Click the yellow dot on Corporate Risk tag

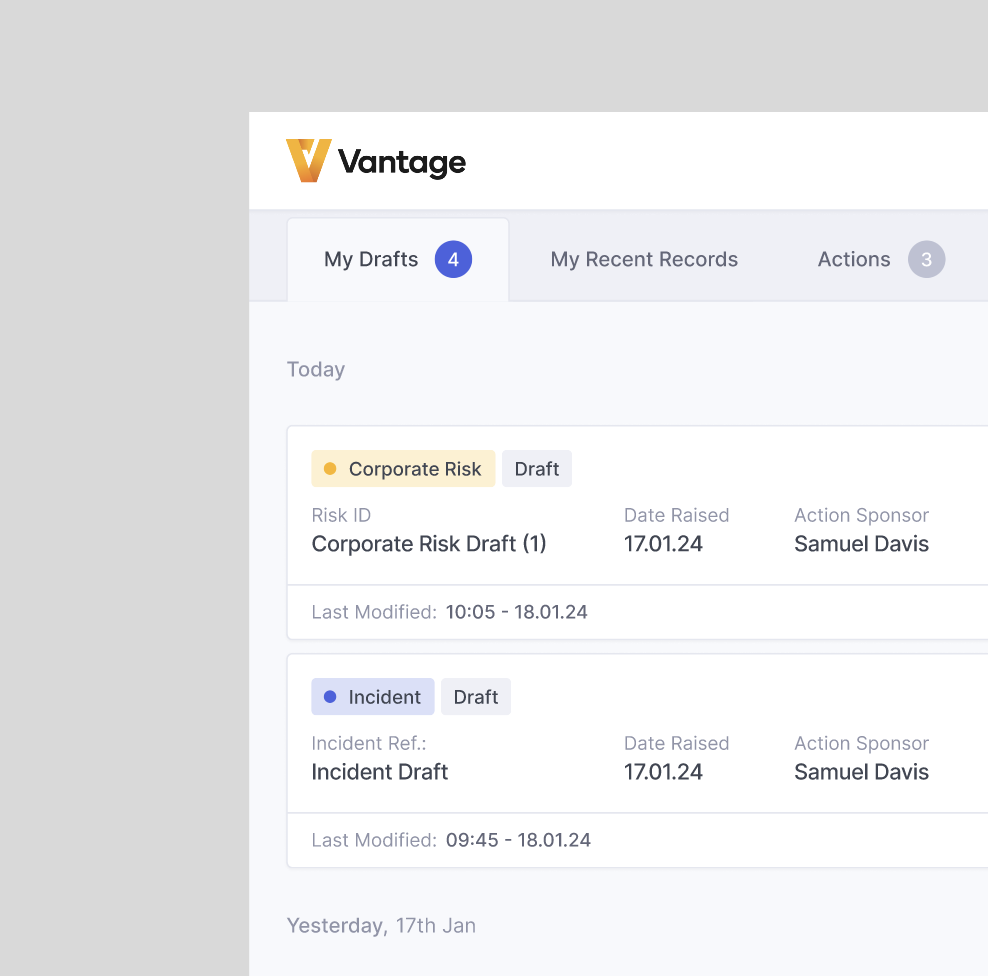coord(330,469)
